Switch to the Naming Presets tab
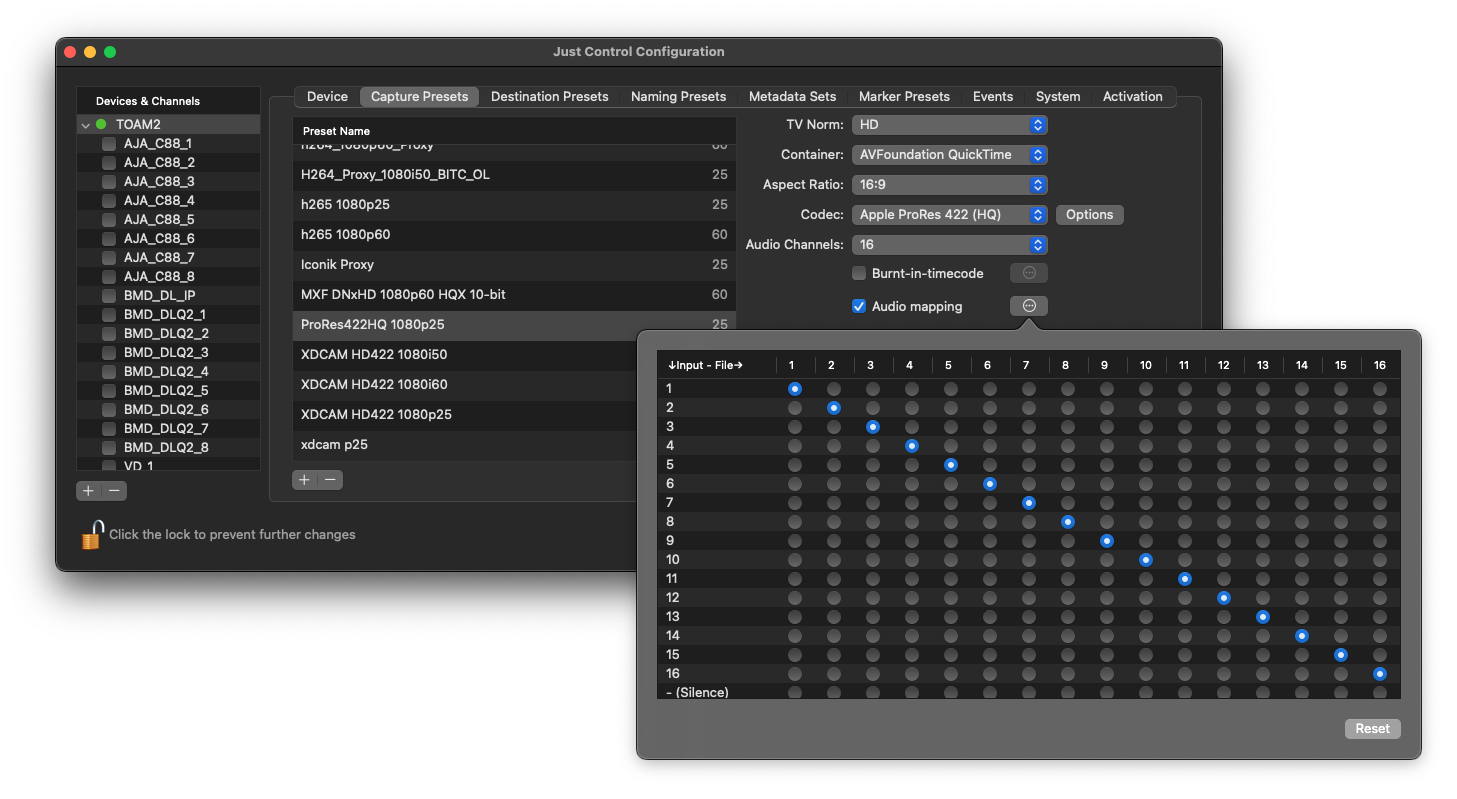 [x=679, y=97]
